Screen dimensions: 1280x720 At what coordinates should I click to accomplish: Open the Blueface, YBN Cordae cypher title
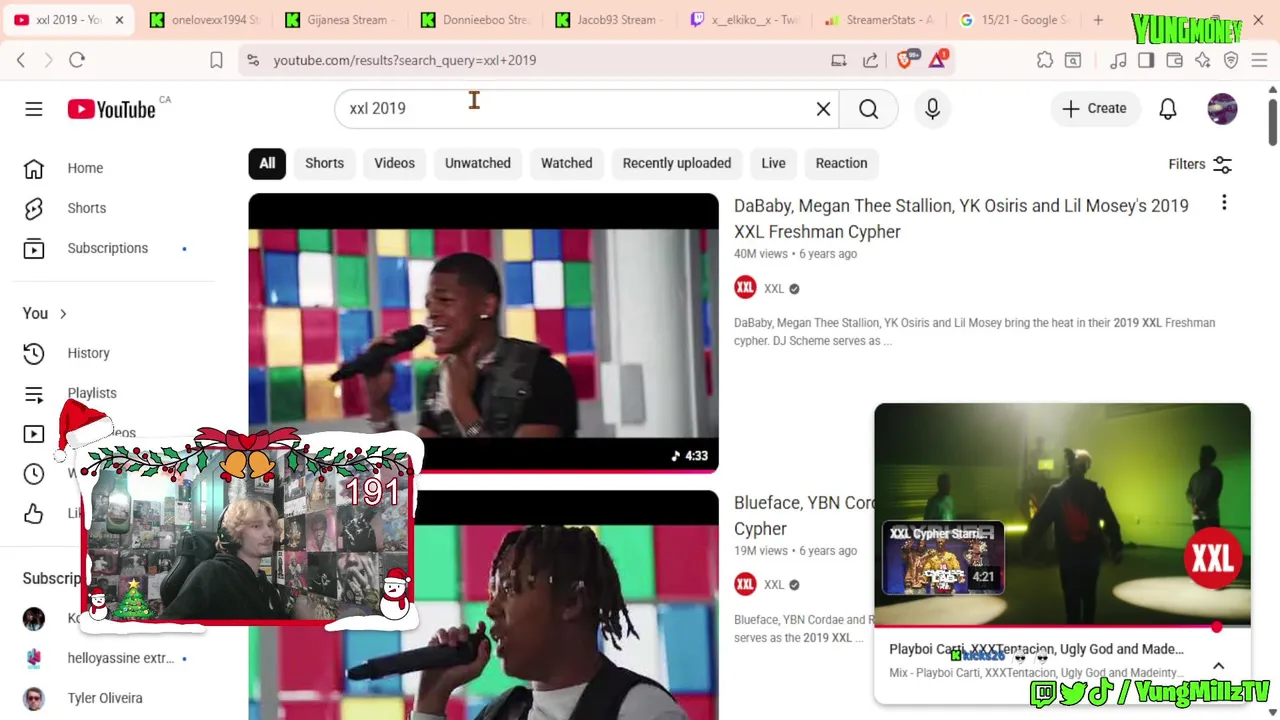[804, 515]
